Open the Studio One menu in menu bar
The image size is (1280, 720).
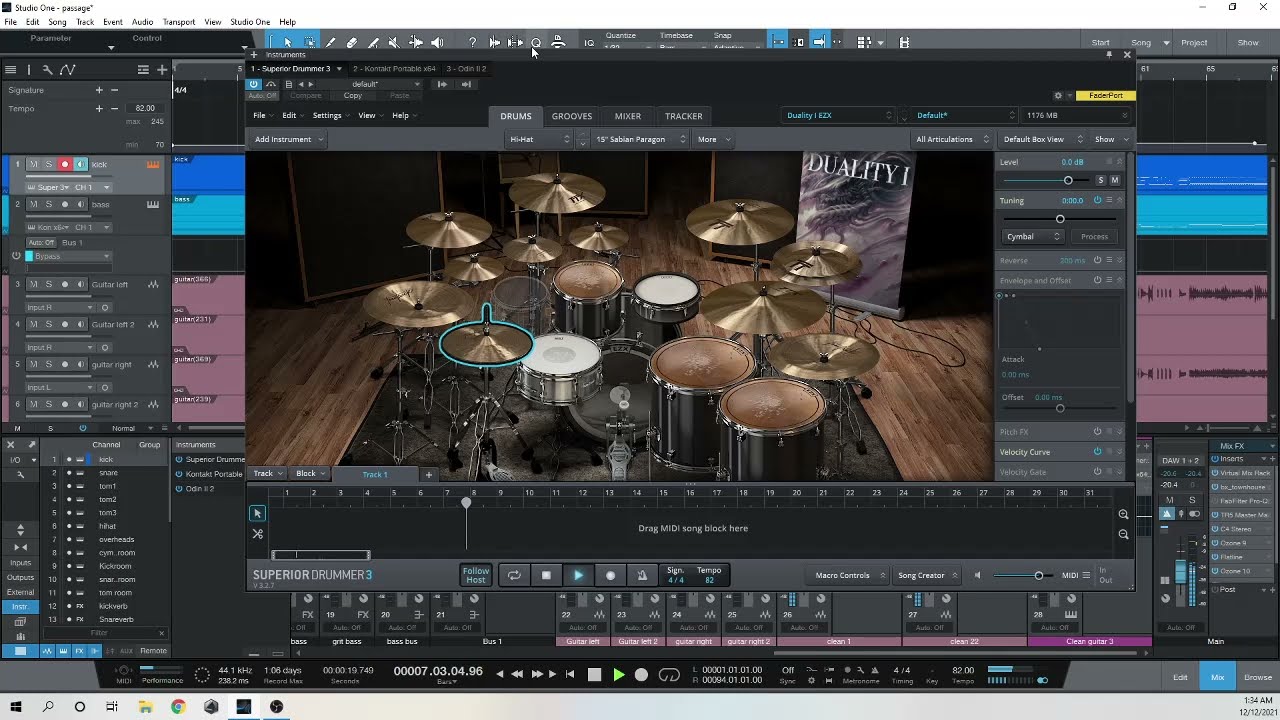pos(250,21)
